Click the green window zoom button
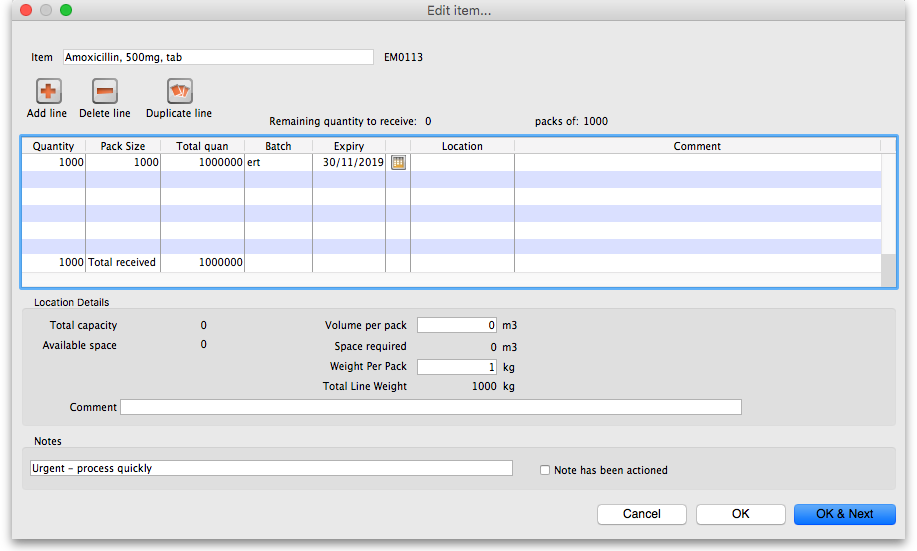This screenshot has width=917, height=551. point(66,10)
